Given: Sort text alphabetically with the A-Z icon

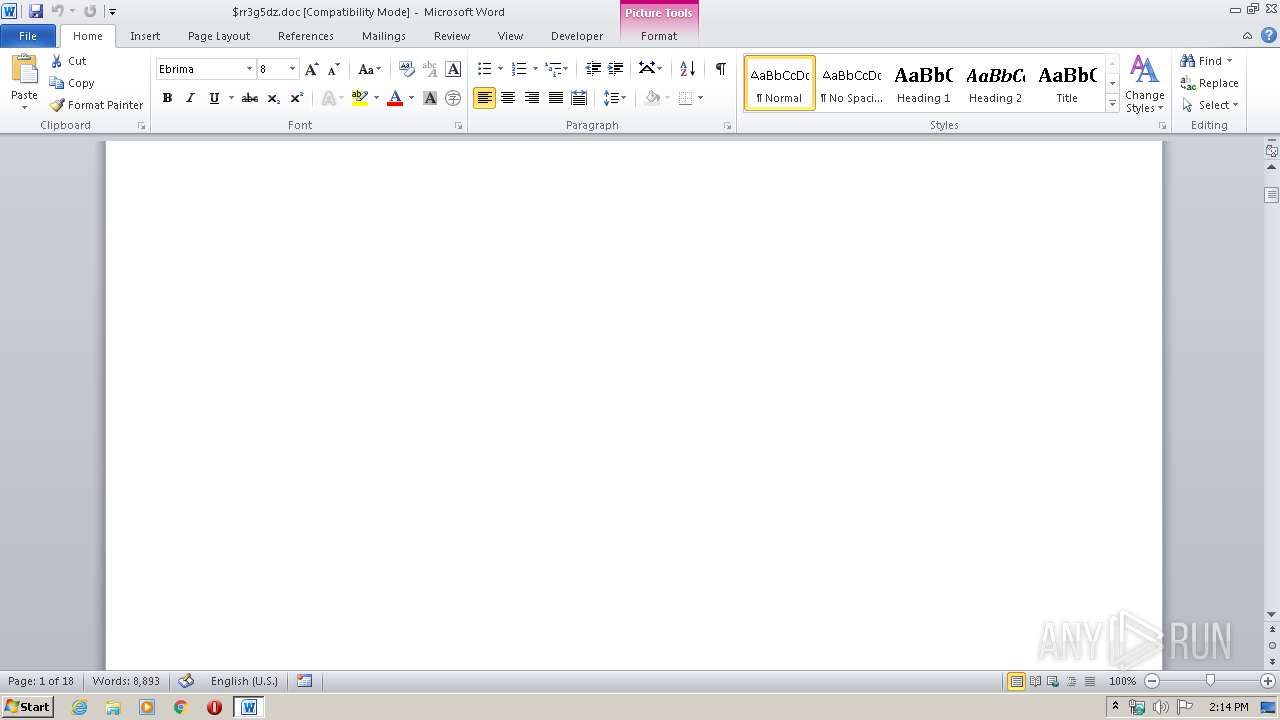Looking at the screenshot, I should pyautogui.click(x=687, y=69).
